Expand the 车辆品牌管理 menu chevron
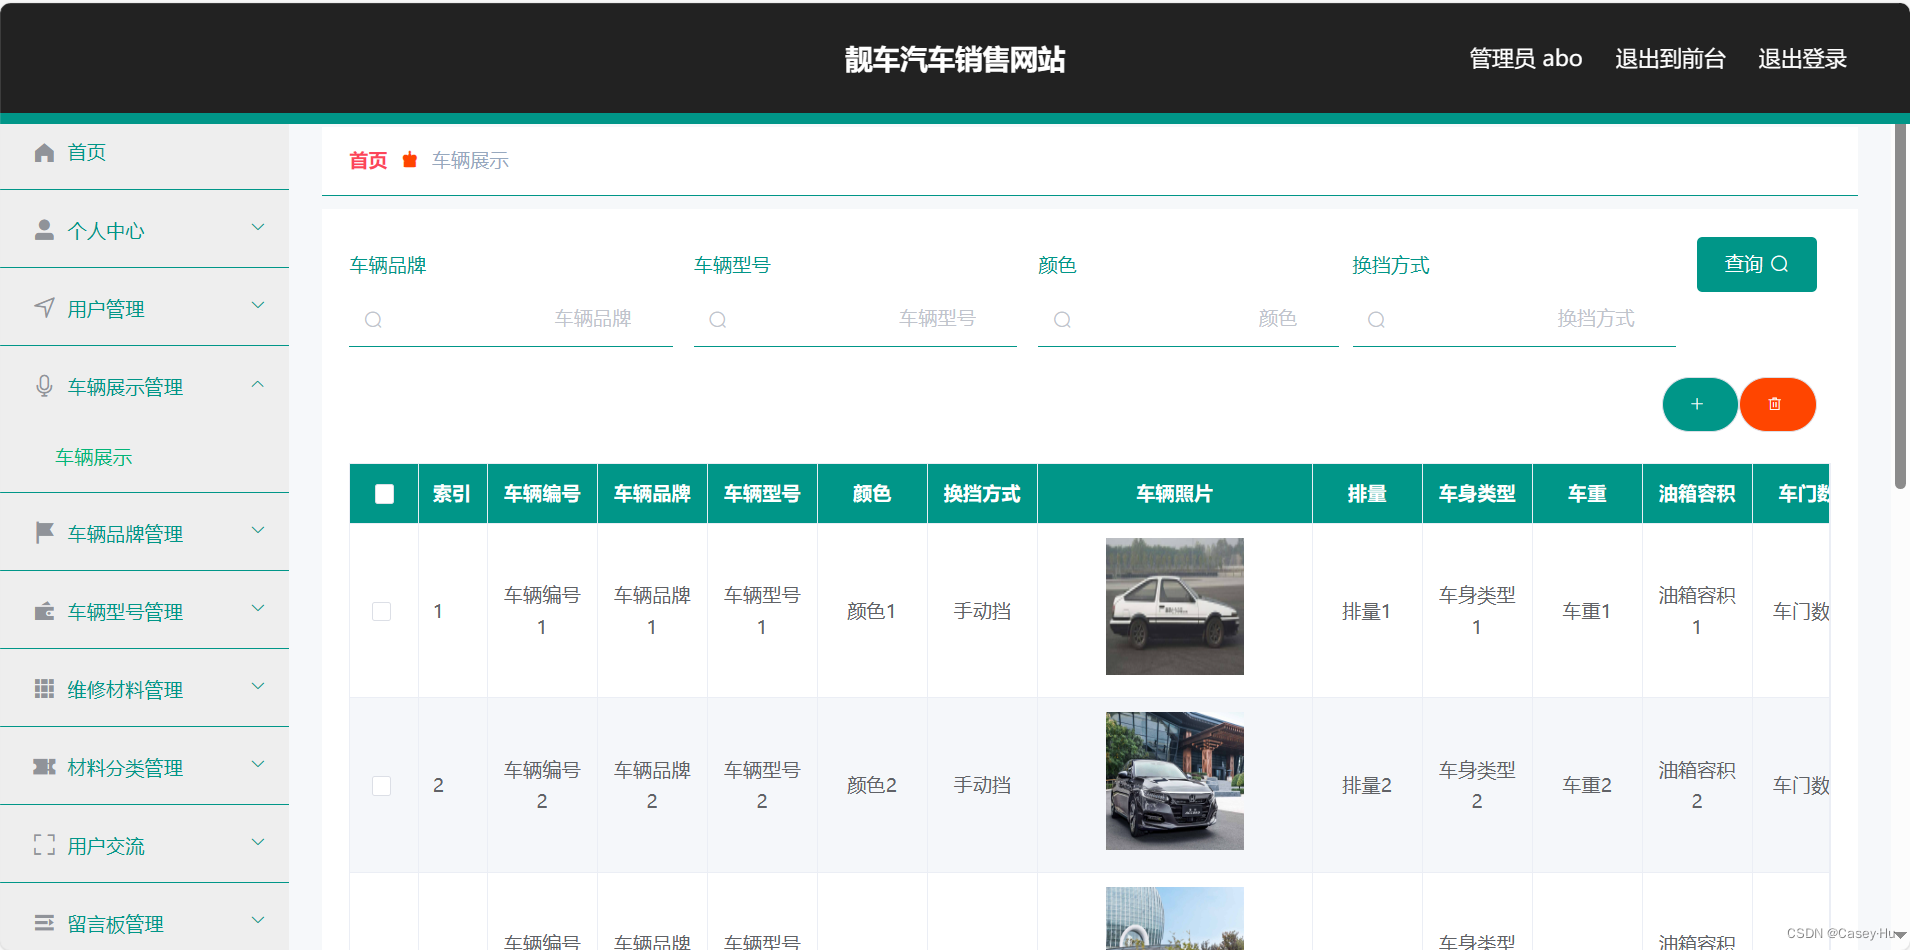The width and height of the screenshot is (1910, 950). click(x=258, y=531)
